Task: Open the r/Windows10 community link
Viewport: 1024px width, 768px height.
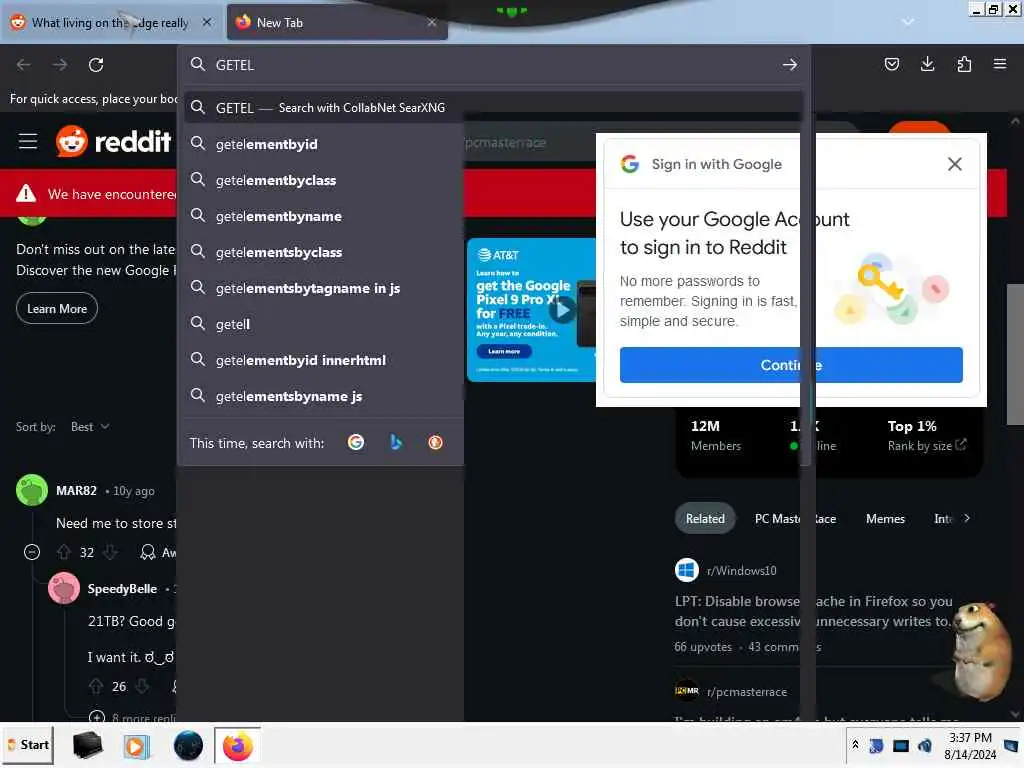Action: (741, 570)
